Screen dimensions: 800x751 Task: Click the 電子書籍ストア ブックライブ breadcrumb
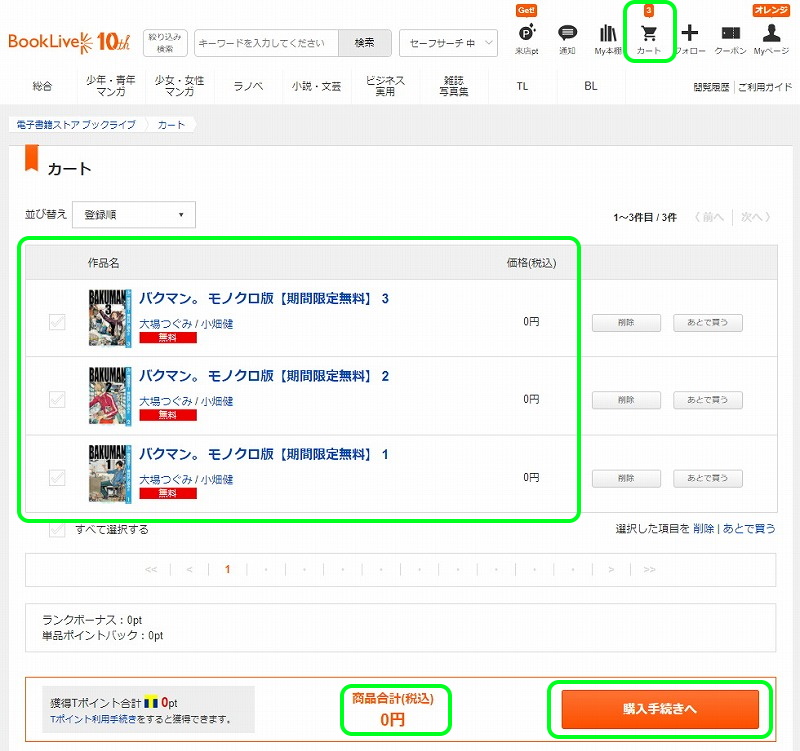pos(76,125)
